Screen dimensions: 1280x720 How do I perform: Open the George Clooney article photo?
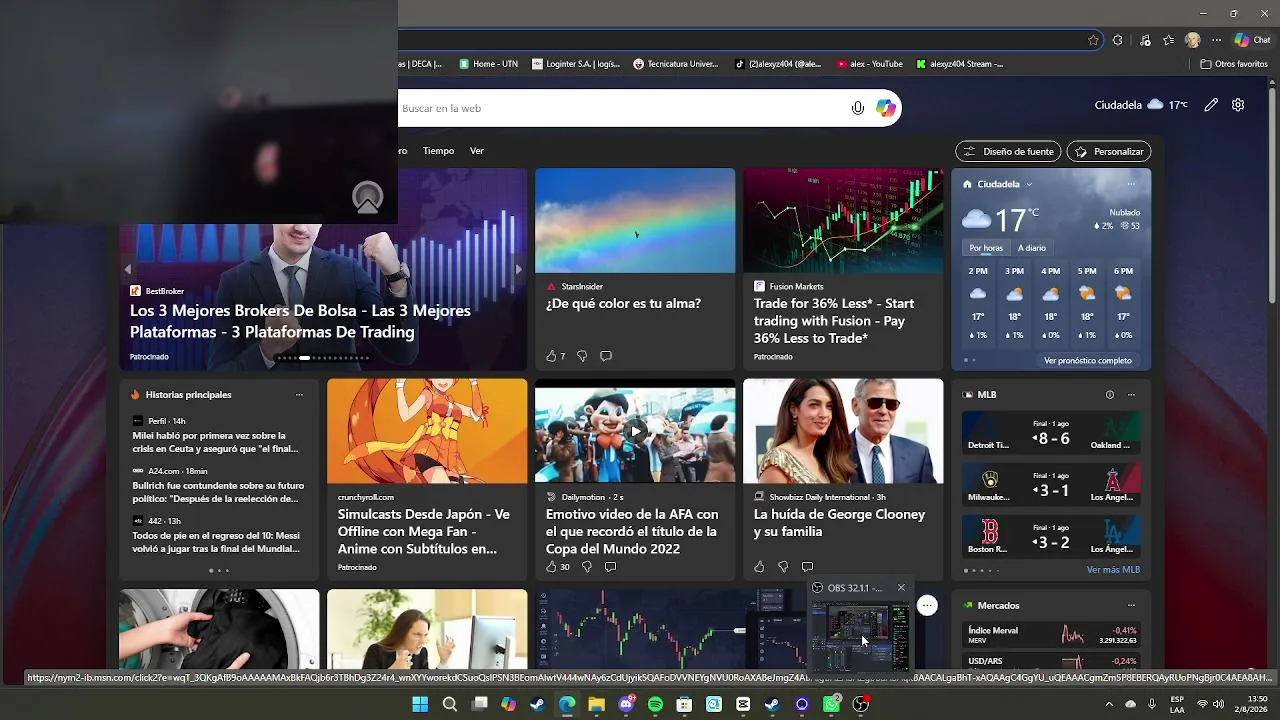pos(843,431)
